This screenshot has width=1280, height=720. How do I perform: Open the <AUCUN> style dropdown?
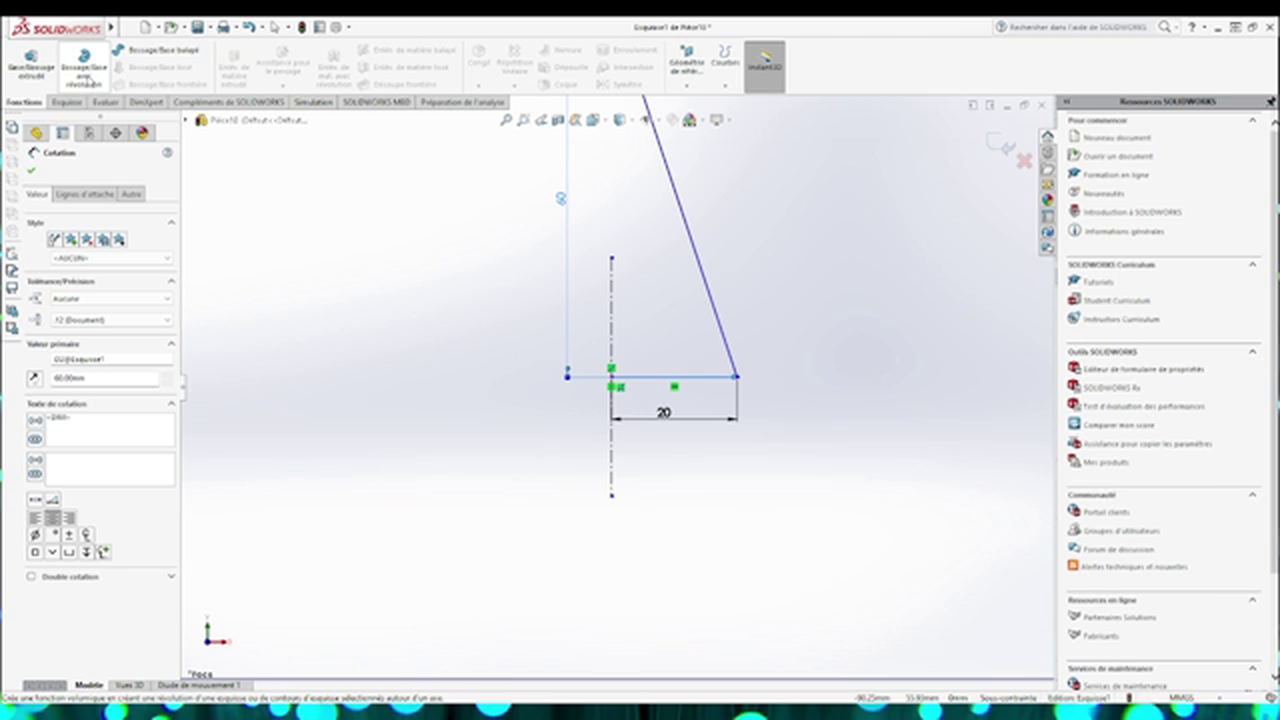pyautogui.click(x=110, y=257)
